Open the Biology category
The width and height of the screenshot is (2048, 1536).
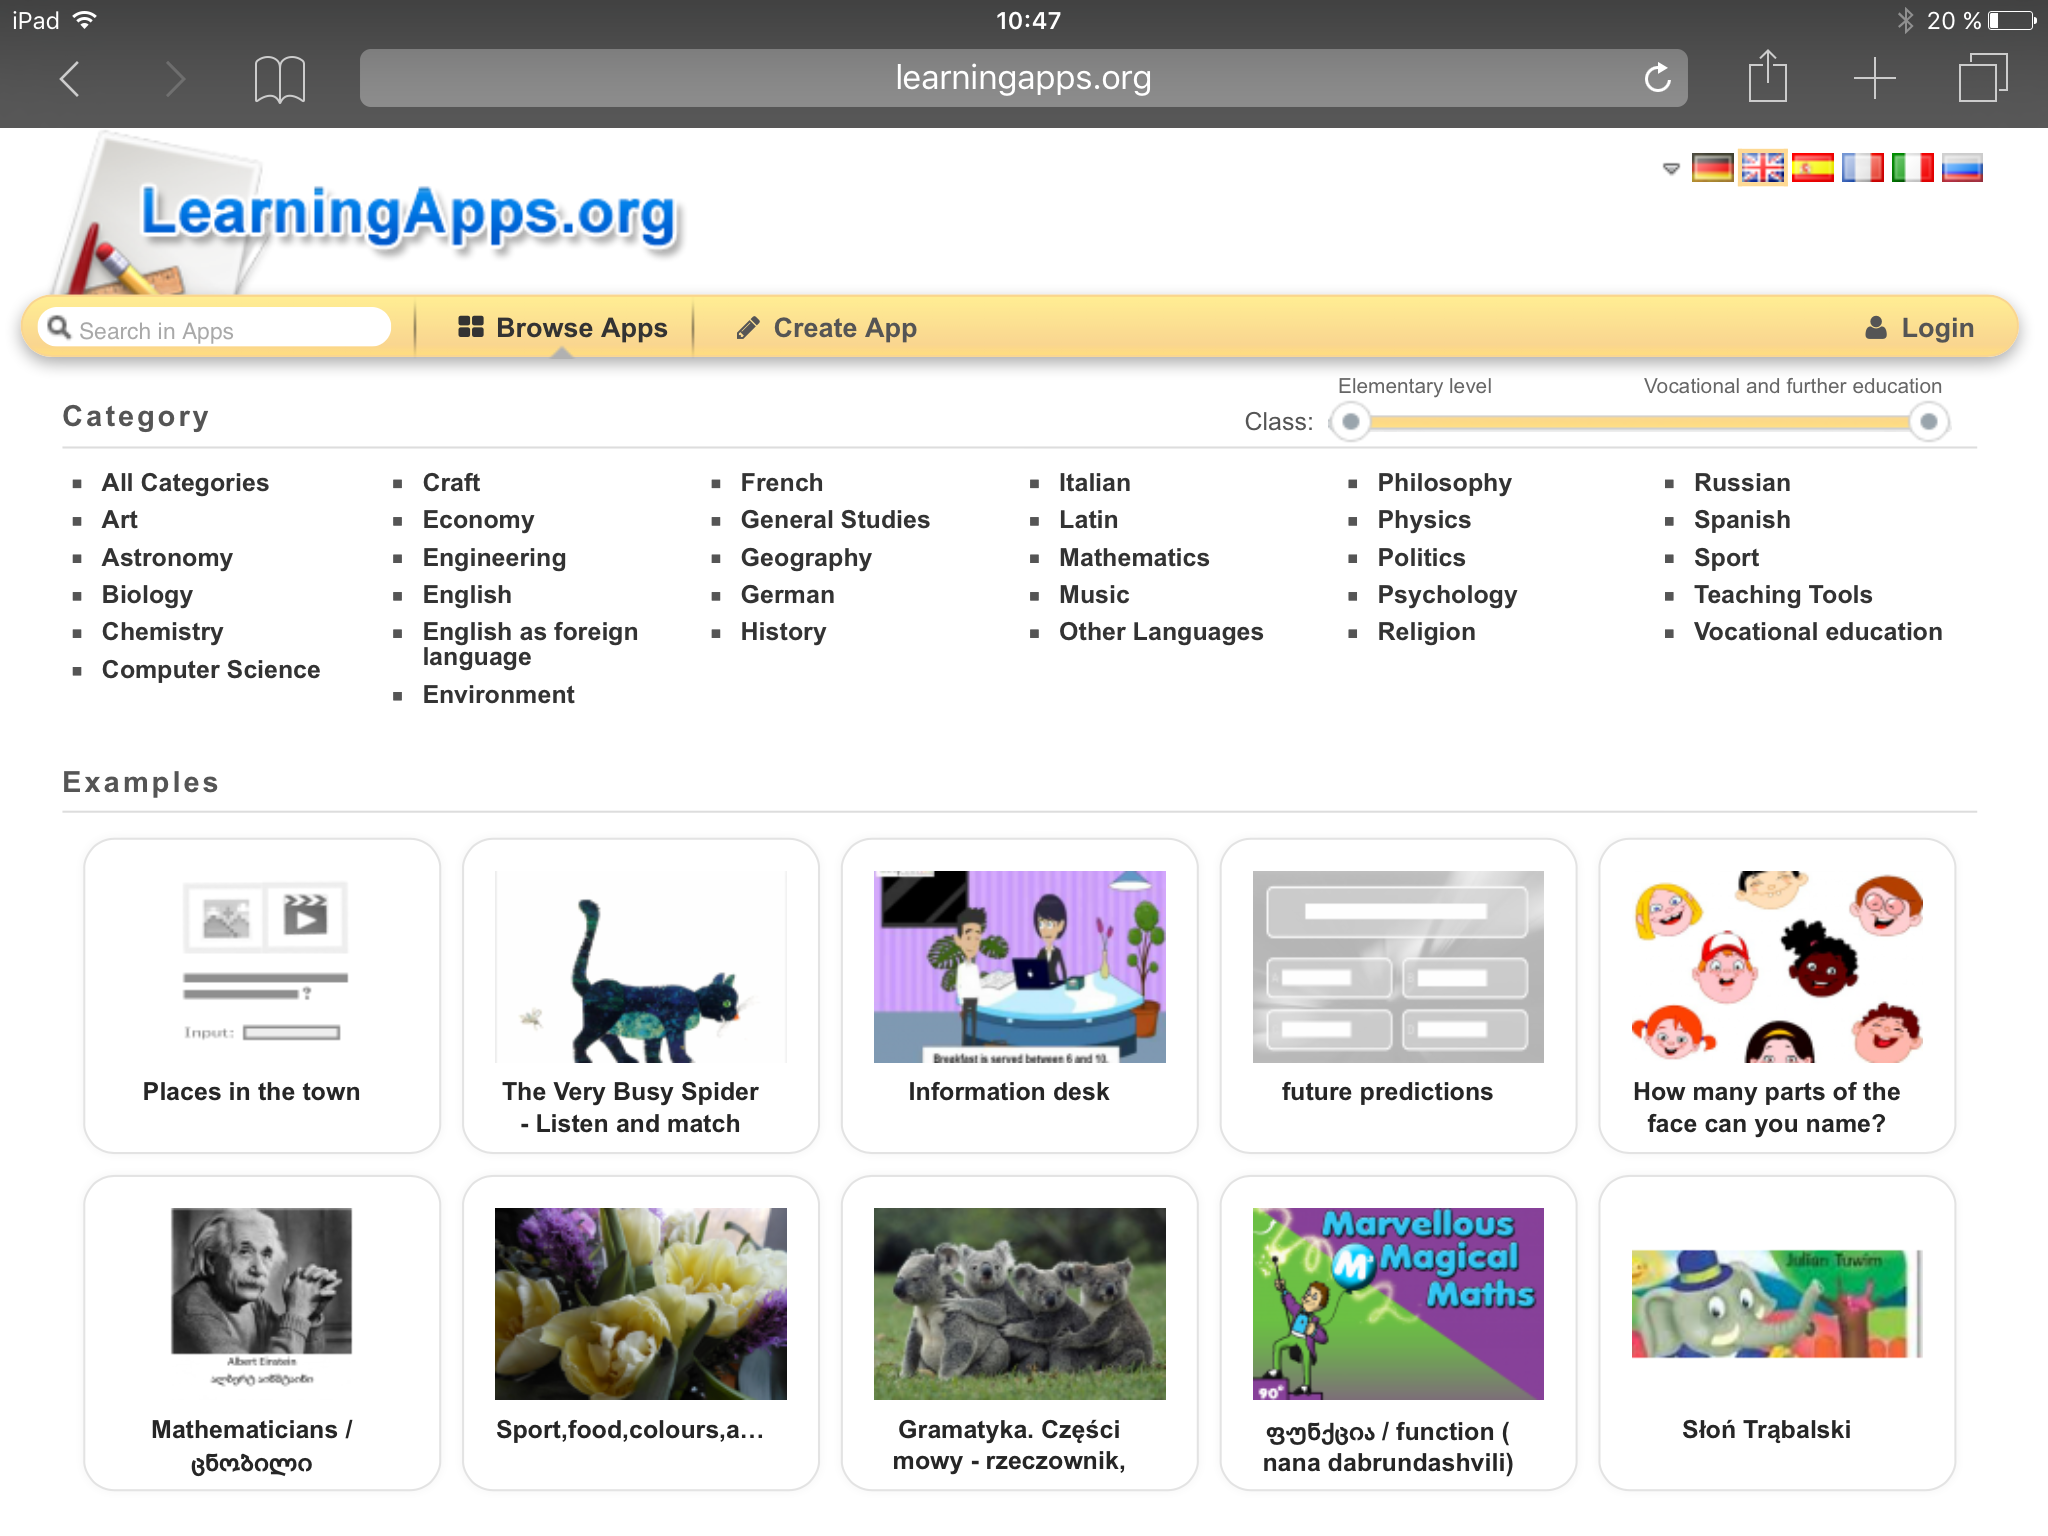[x=147, y=595]
